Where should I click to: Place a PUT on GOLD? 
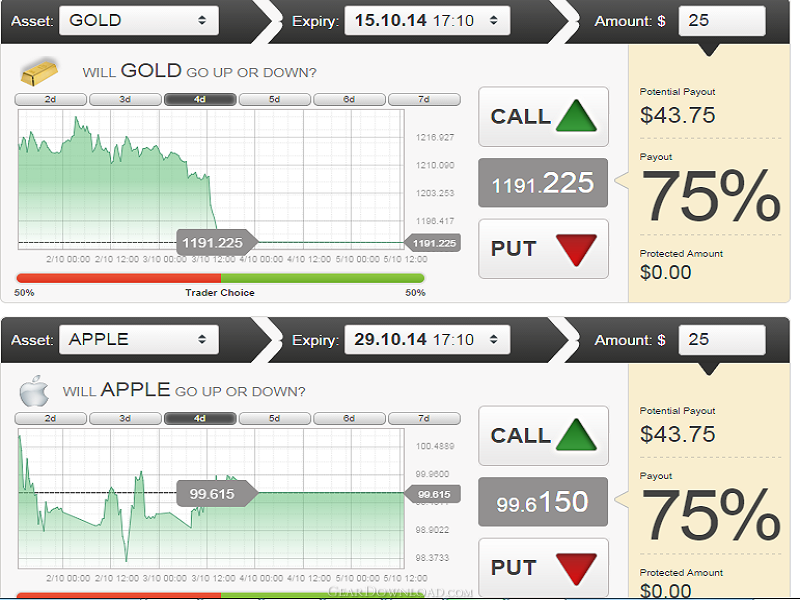pos(543,249)
